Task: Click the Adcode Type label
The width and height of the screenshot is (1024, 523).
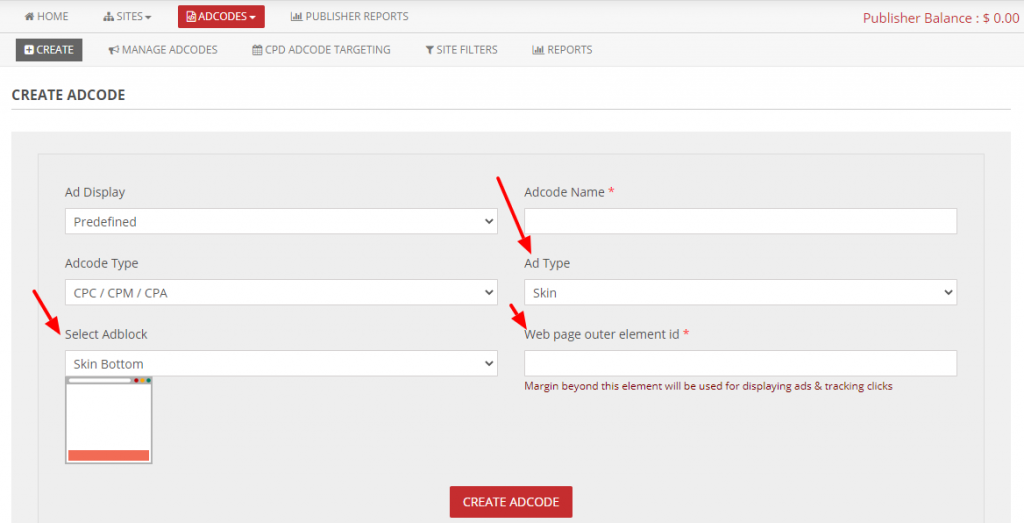Action: 101,263
